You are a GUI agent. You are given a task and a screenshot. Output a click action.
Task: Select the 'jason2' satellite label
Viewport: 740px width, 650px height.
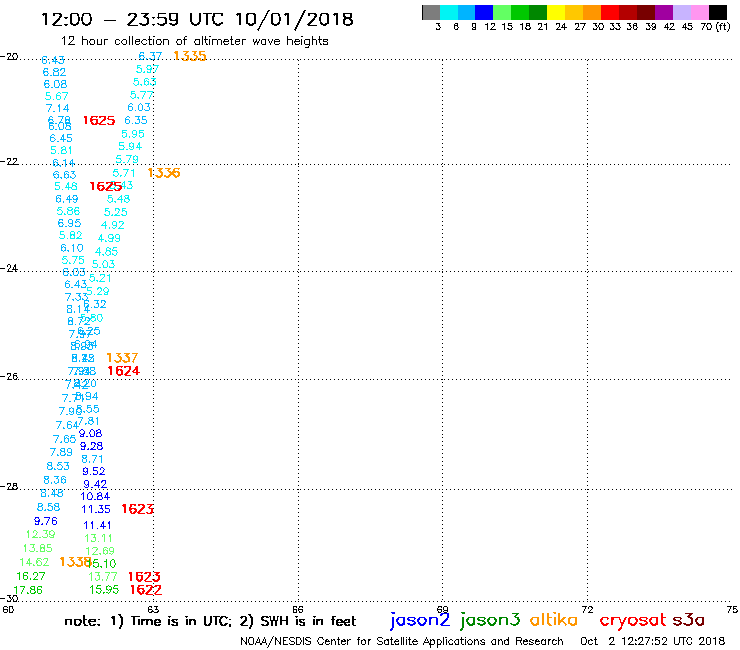click(x=420, y=620)
